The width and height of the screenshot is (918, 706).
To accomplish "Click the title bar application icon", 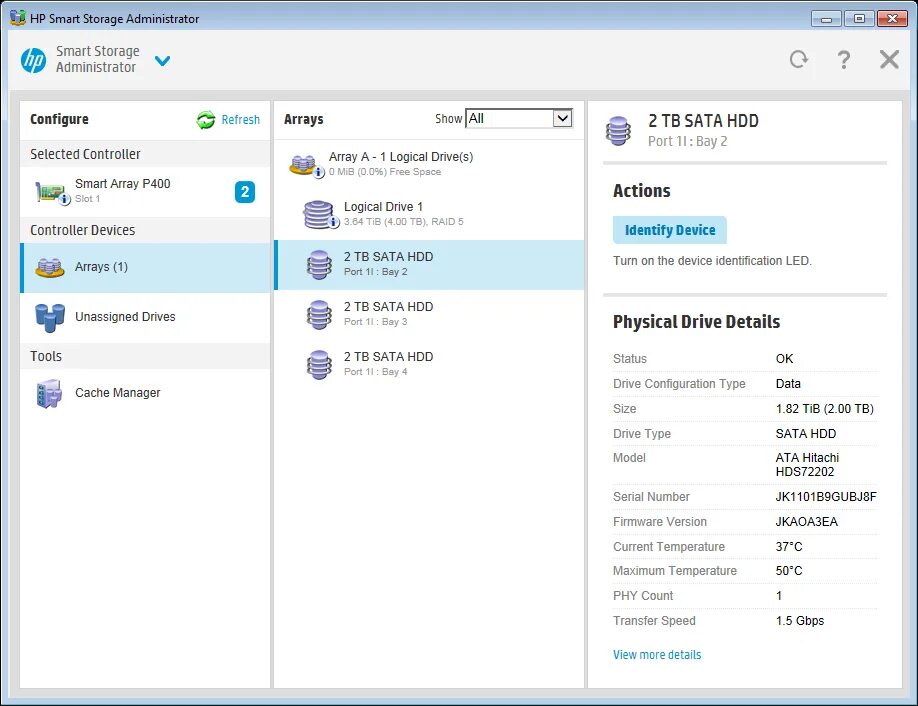I will 18,18.
